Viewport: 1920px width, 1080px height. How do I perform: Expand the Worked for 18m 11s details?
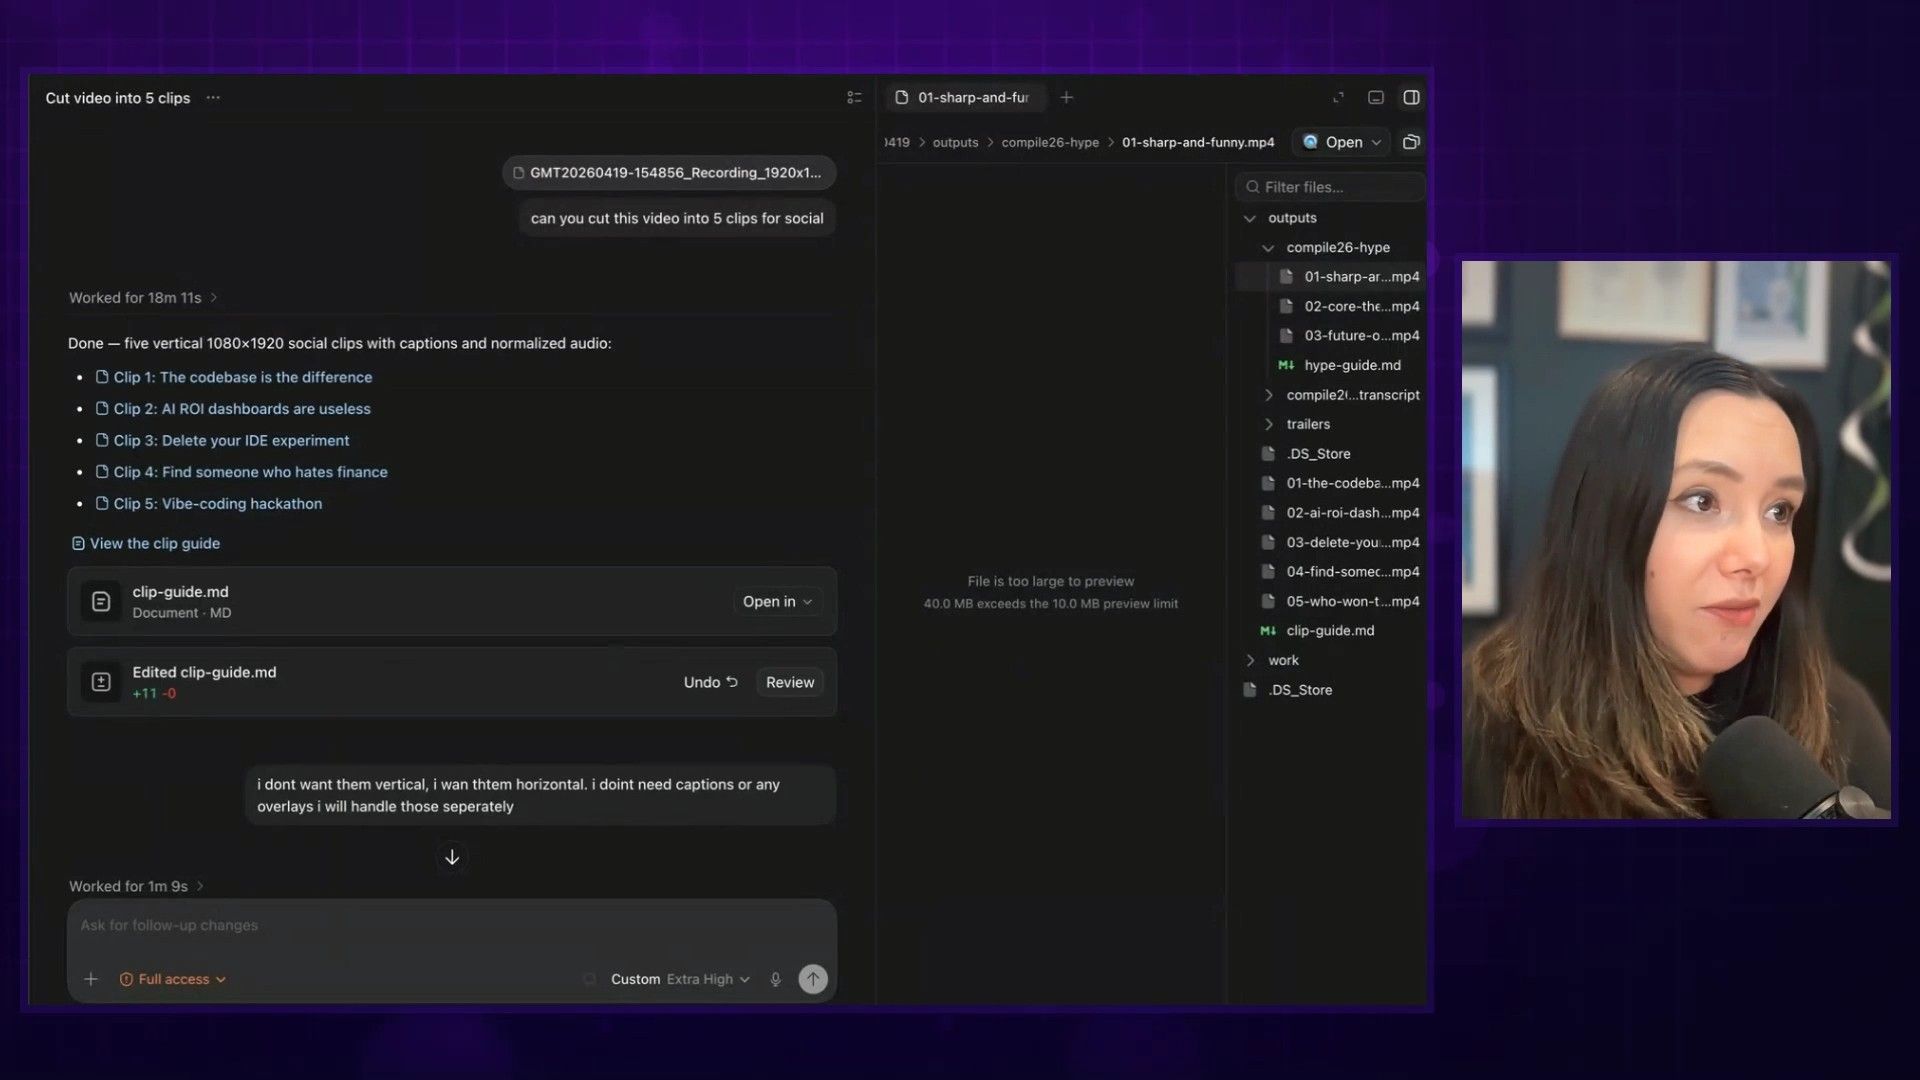pos(143,298)
